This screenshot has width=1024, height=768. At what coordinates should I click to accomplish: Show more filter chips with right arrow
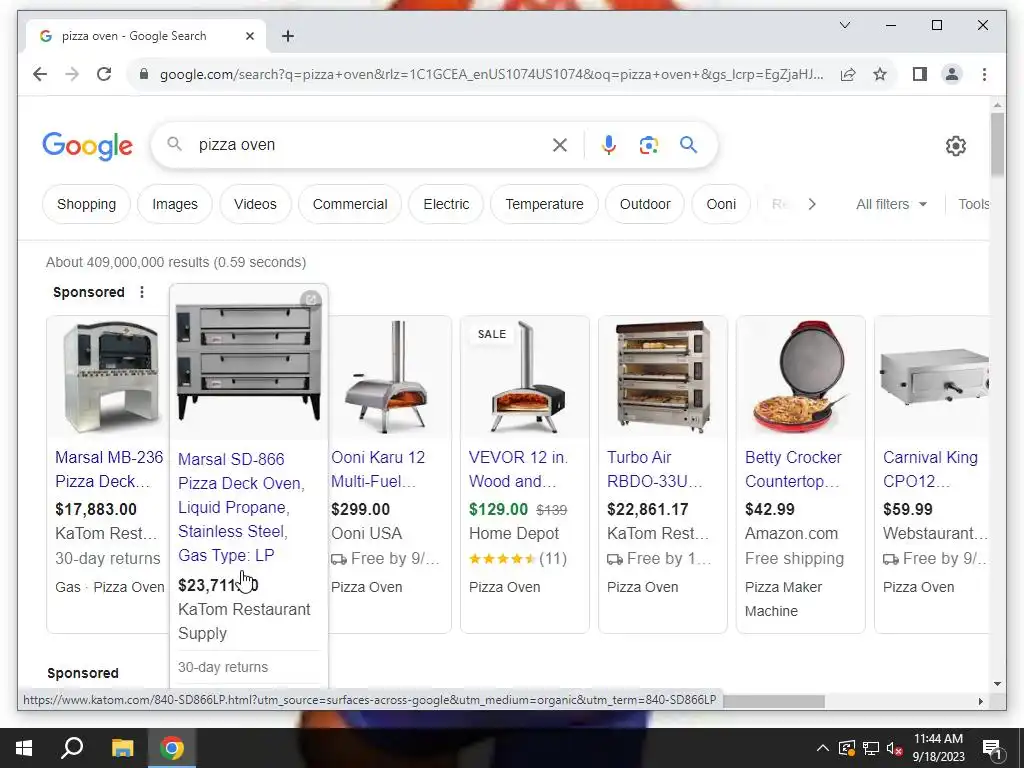point(812,204)
